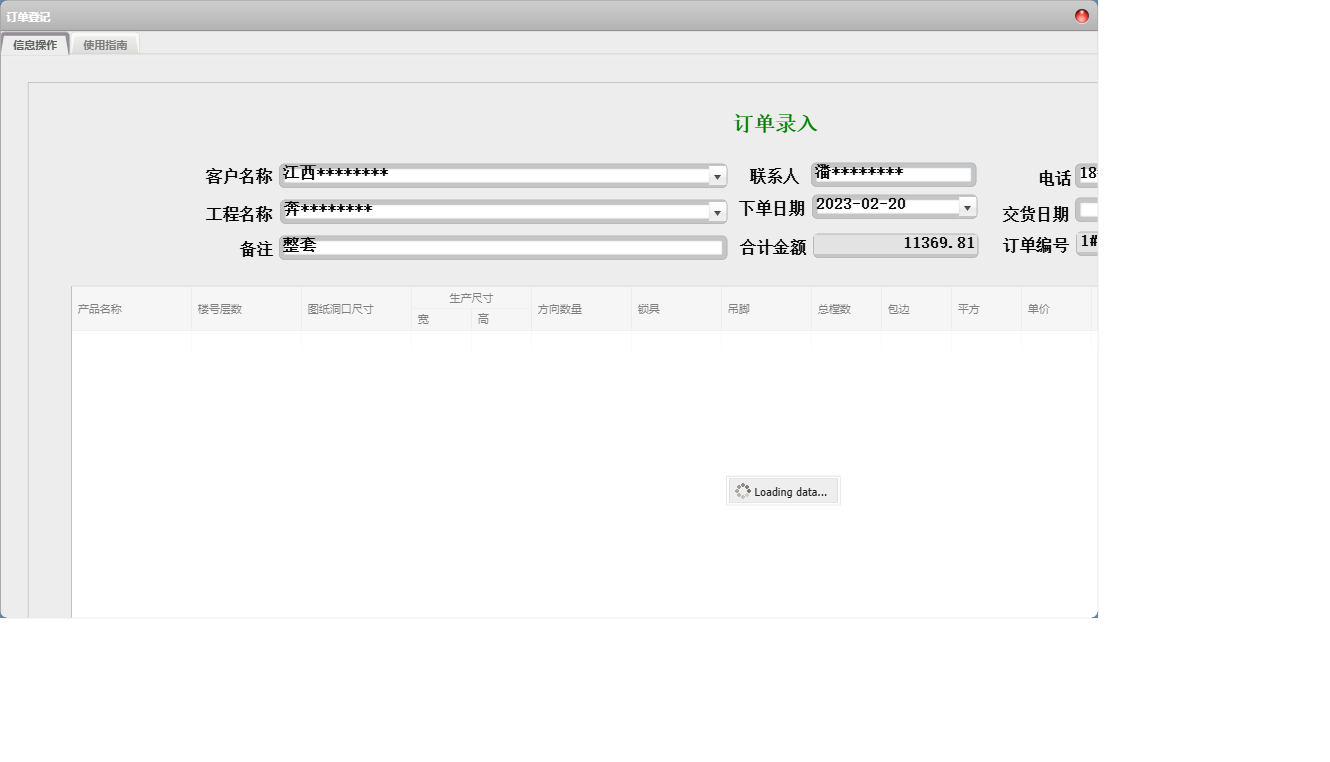
Task: Click the 电话 input field
Action: 1088,174
